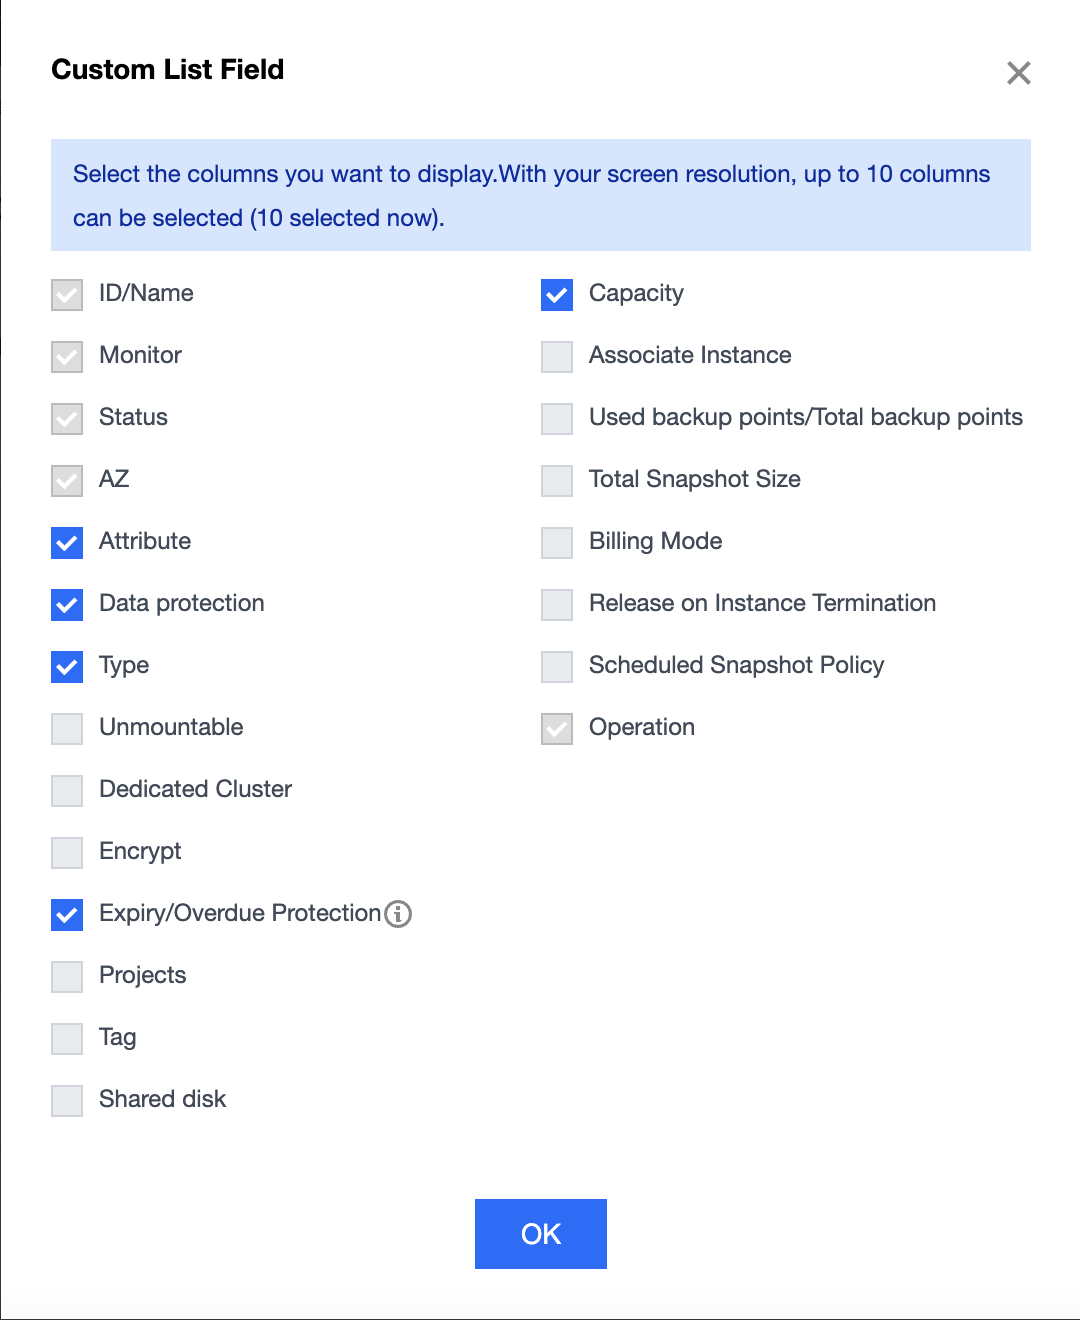This screenshot has width=1080, height=1320.
Task: Click OK to confirm column selection
Action: click(540, 1234)
